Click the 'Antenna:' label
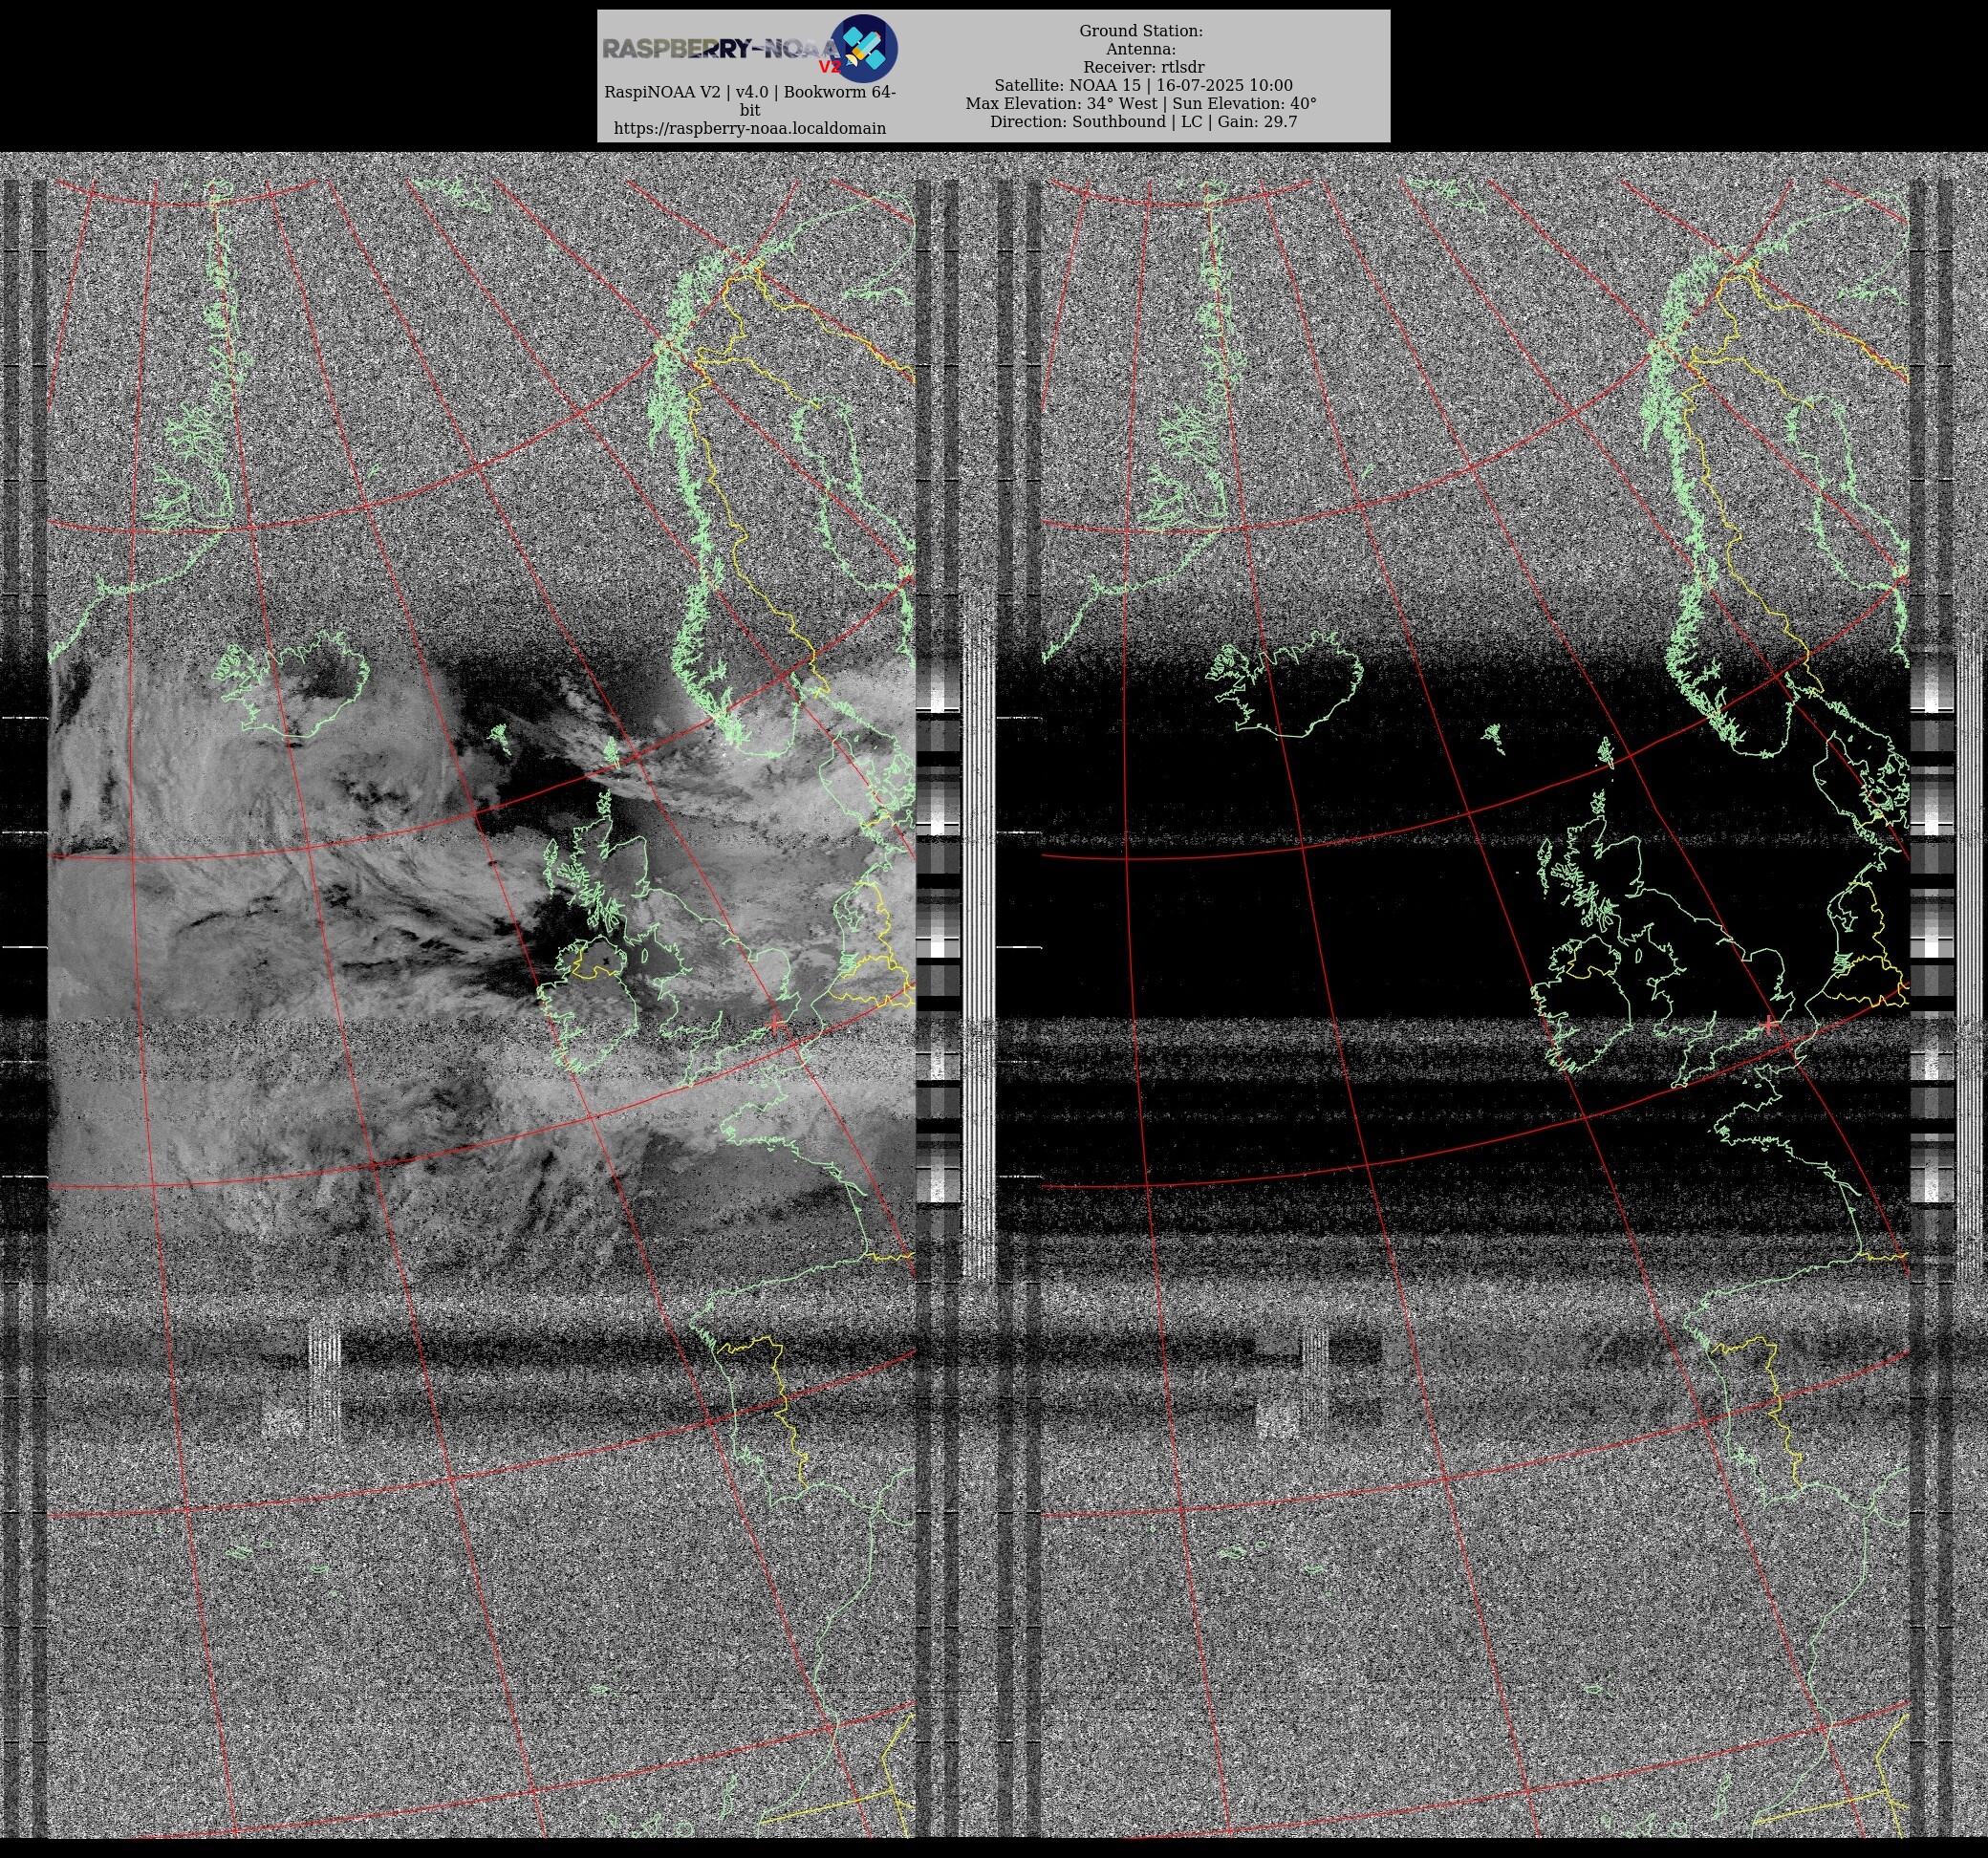The width and height of the screenshot is (1988, 1858). 1141,49
